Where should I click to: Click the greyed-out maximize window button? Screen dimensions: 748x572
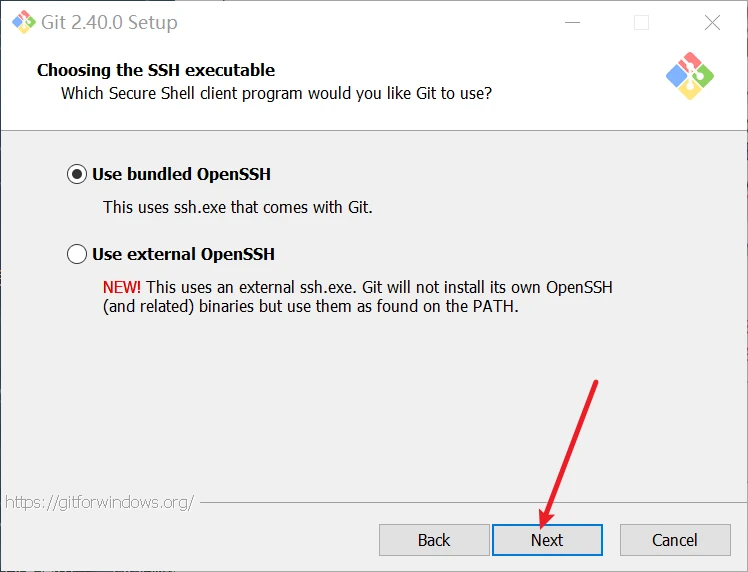coord(641,23)
